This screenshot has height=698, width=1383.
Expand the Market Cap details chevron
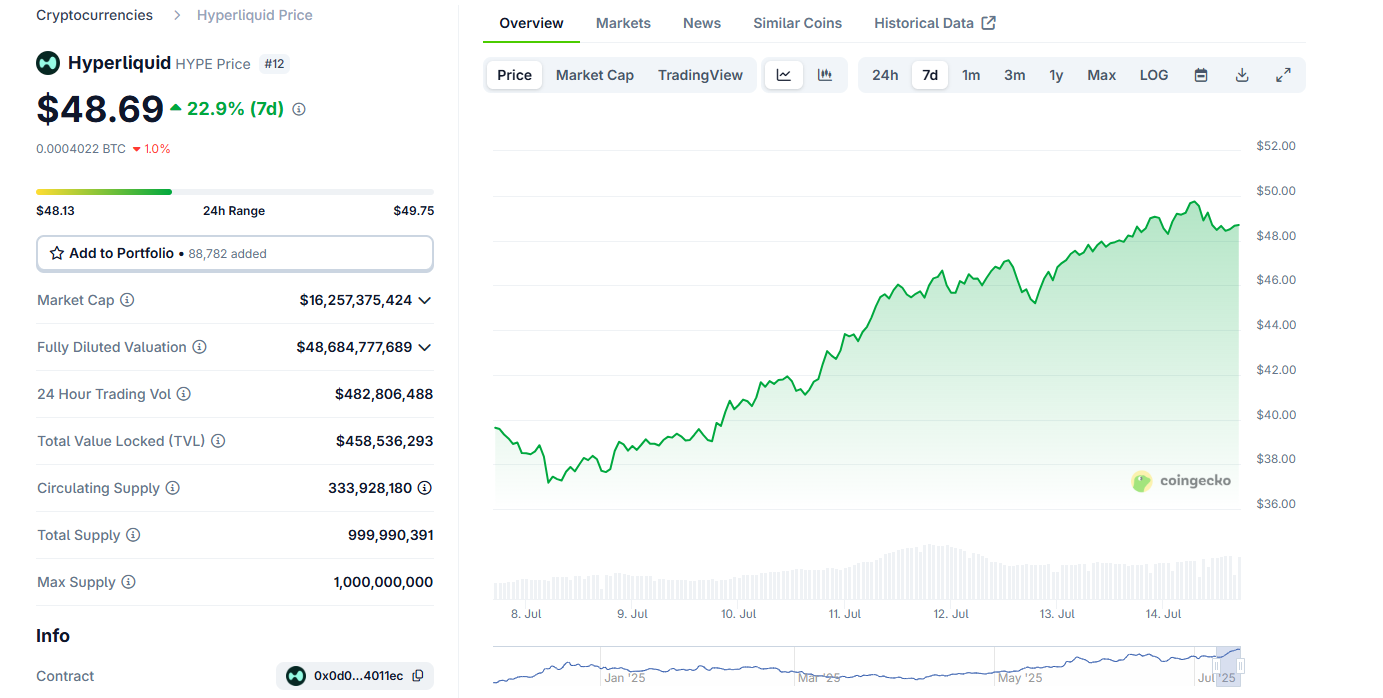click(425, 300)
